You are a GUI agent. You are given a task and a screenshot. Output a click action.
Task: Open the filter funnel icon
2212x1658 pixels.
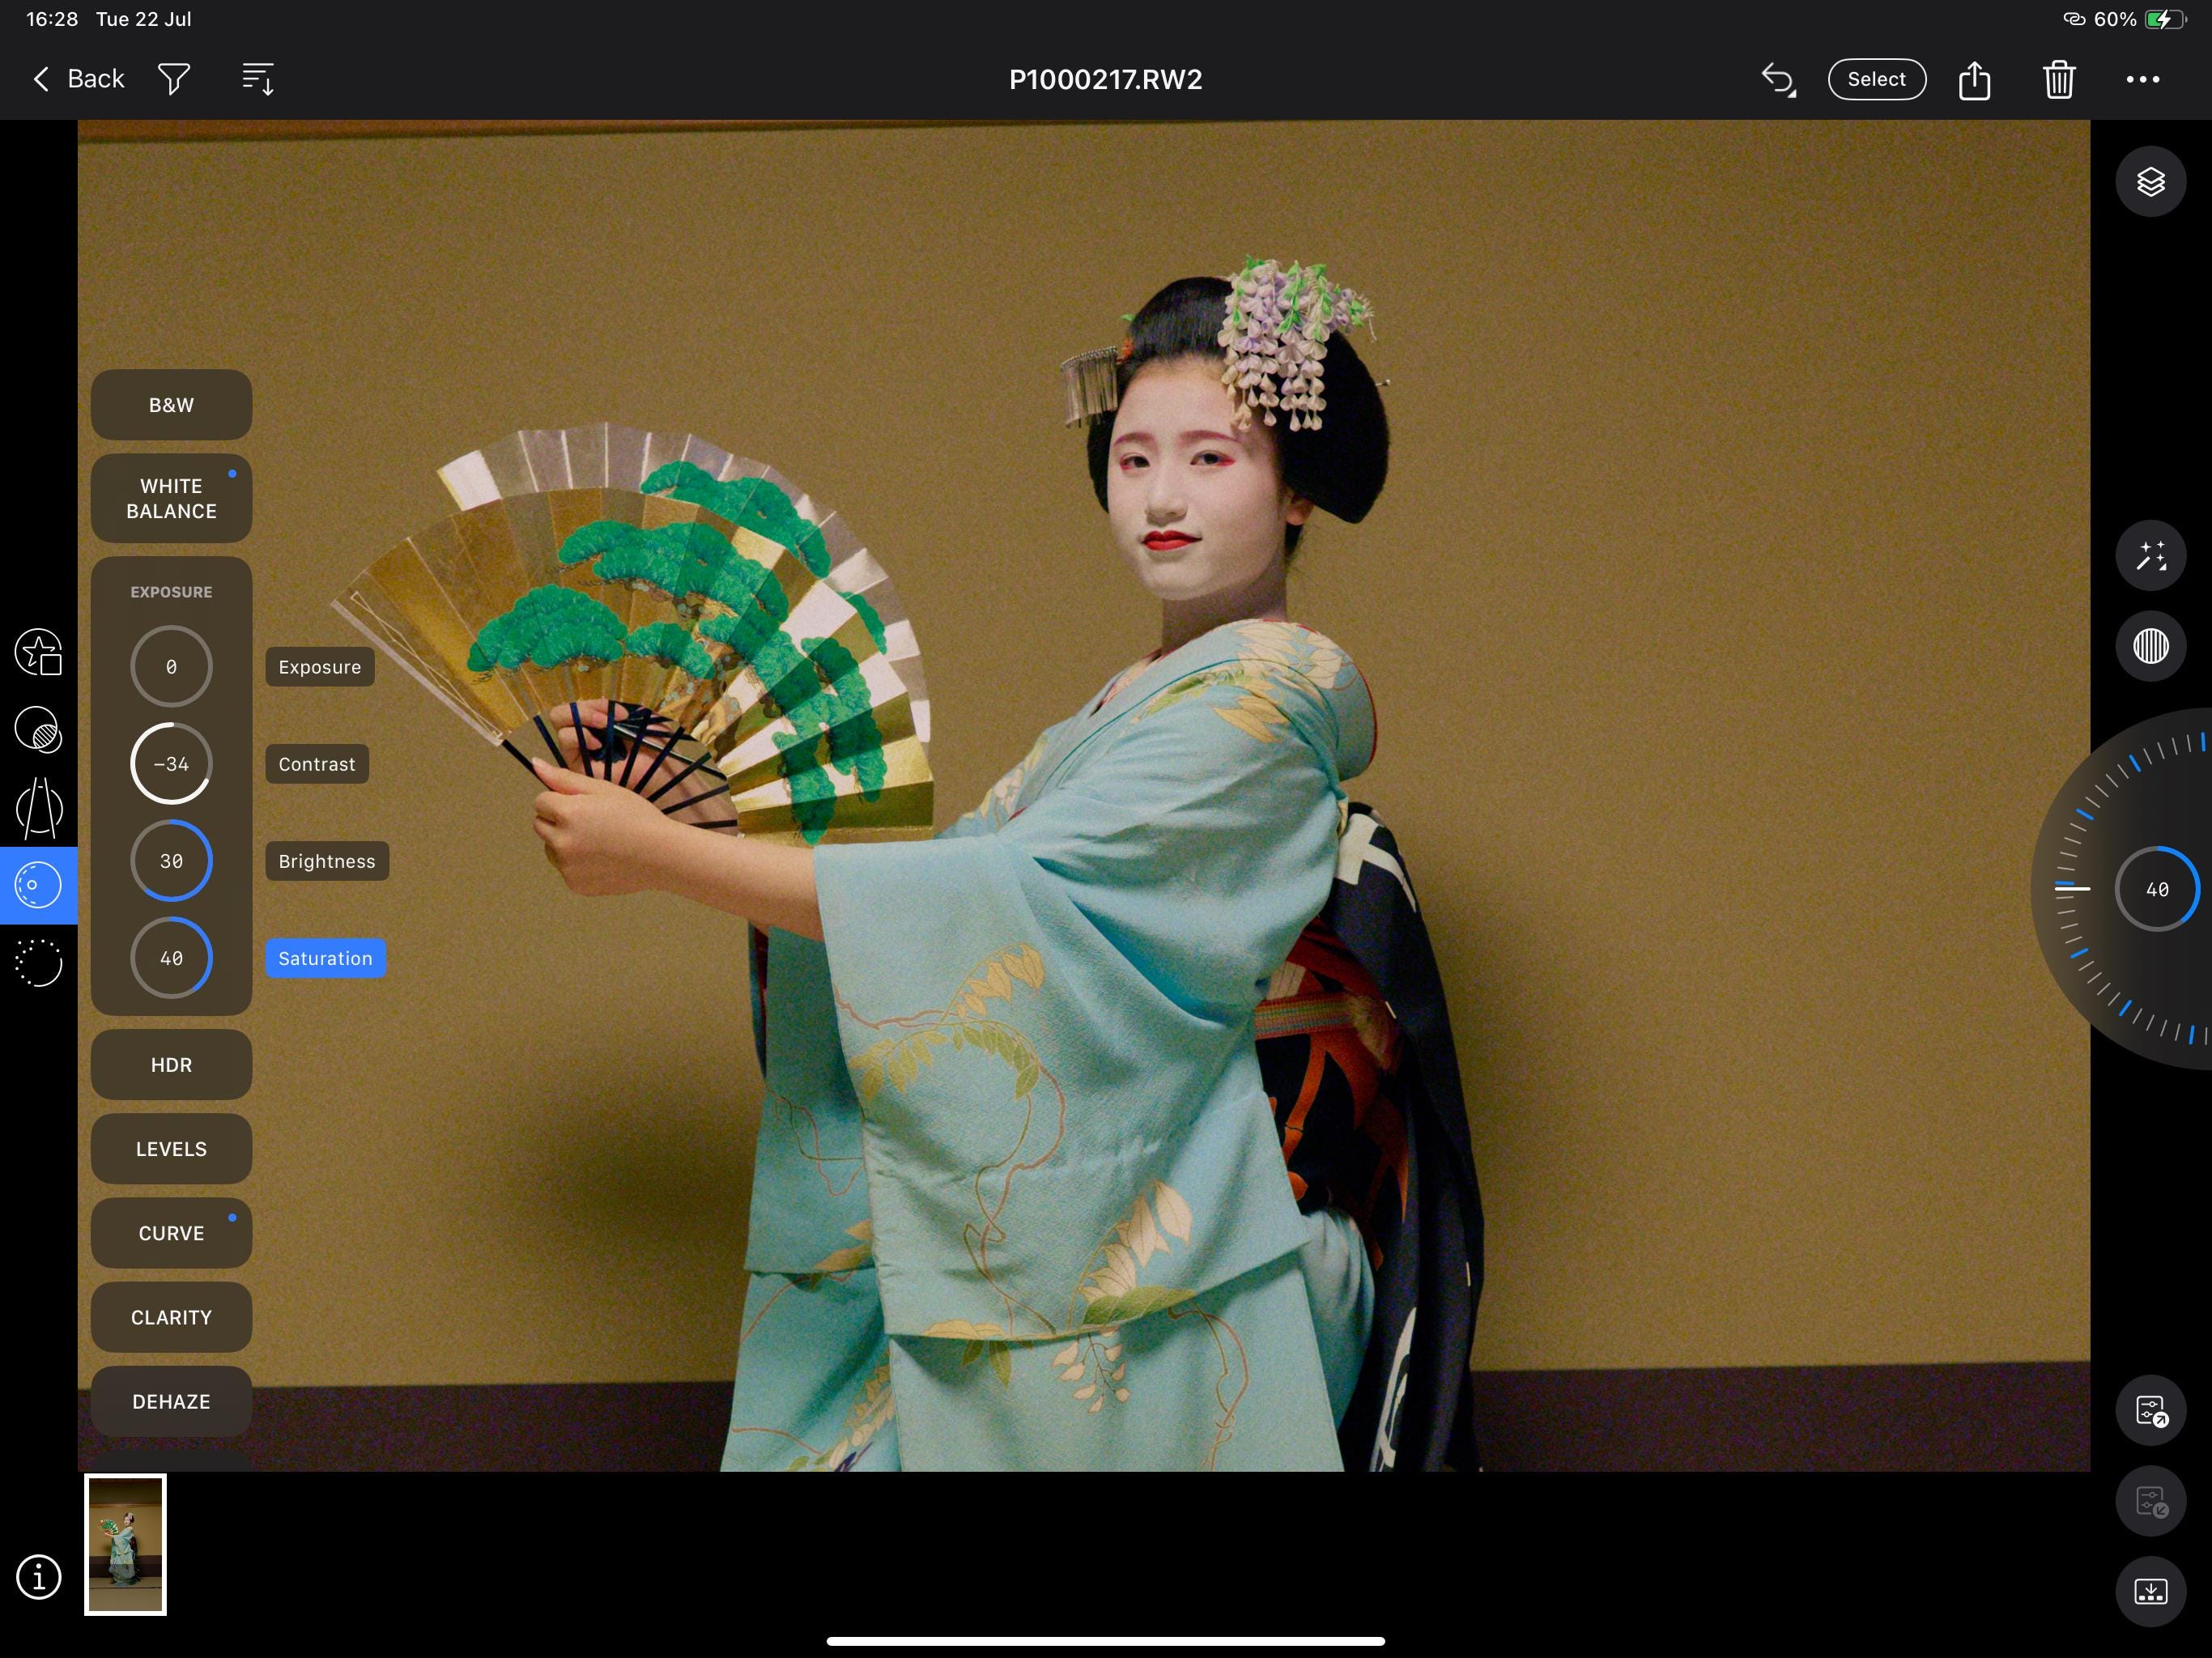pyautogui.click(x=174, y=79)
